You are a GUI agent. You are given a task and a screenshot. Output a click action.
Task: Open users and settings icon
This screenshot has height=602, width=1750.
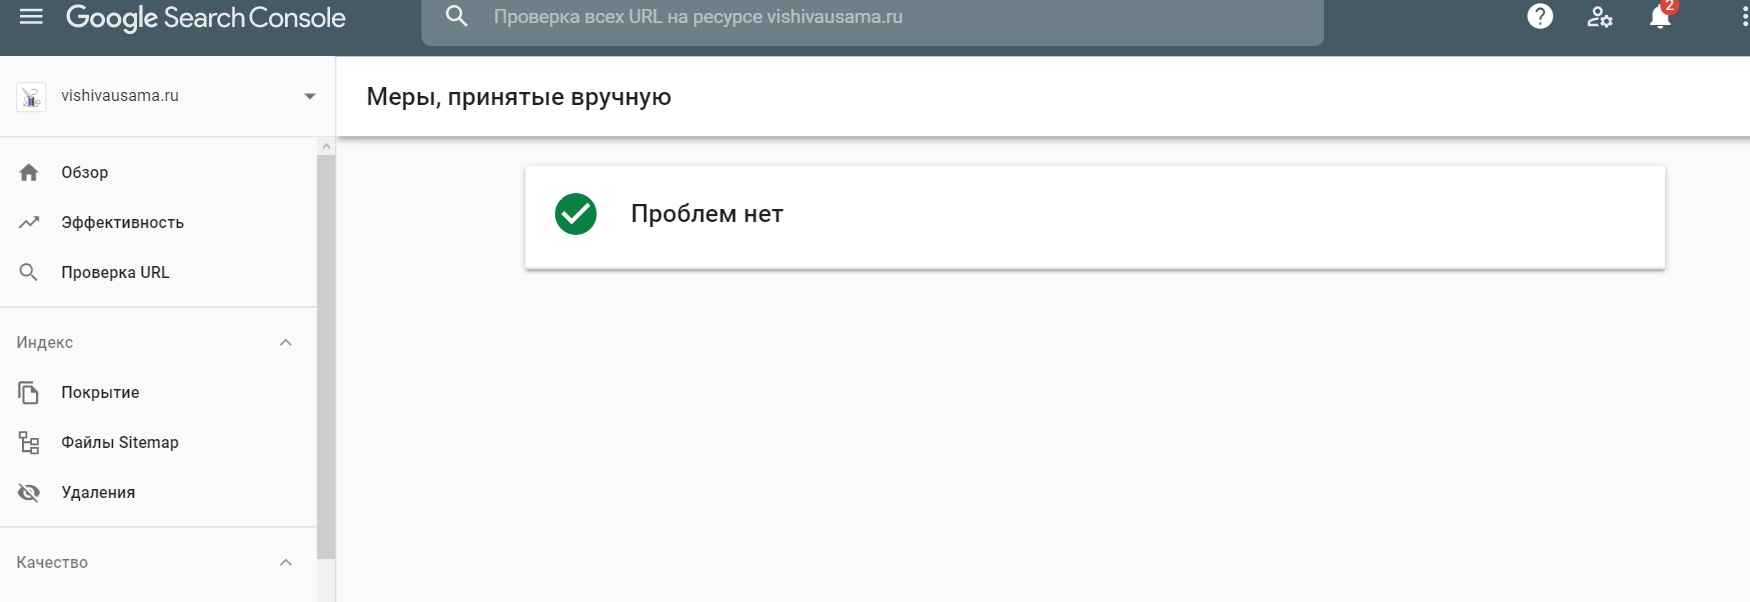point(1600,17)
